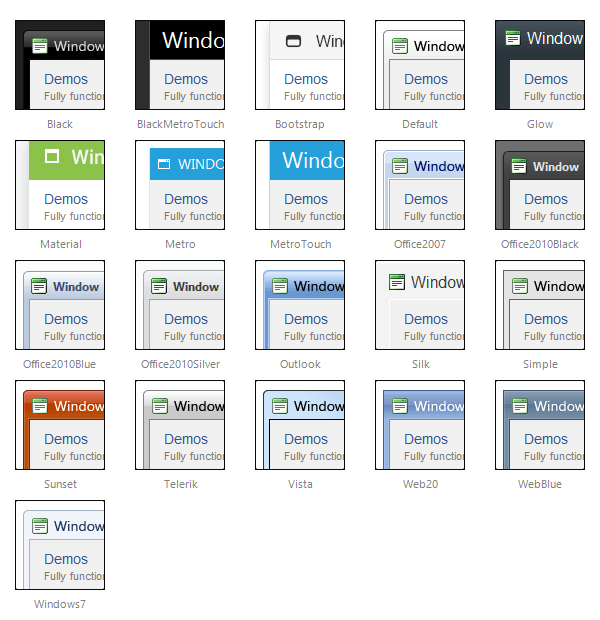Click the window icon in Windows7 skin preview
Screen dimensions: 600x620
40,526
